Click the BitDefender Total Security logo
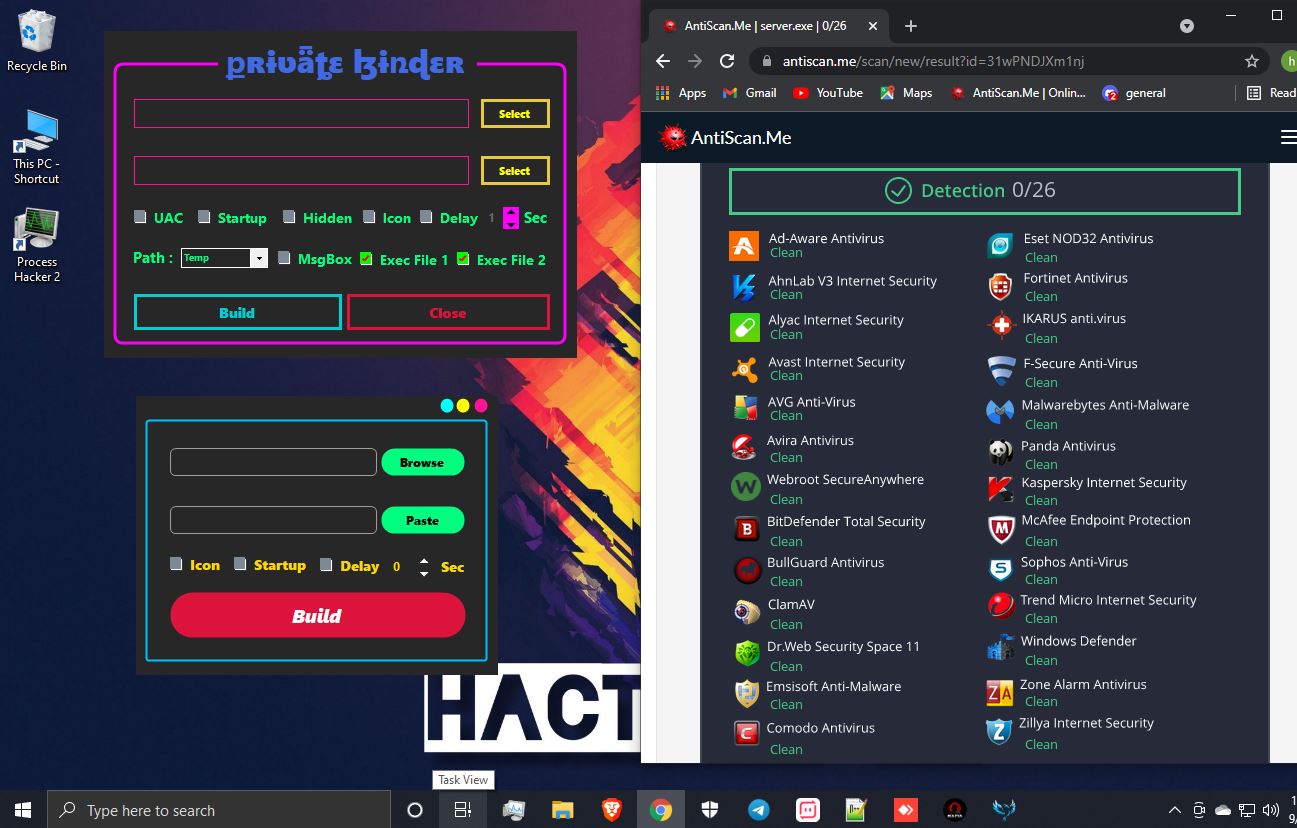Screen dimensions: 1297x828 746,529
